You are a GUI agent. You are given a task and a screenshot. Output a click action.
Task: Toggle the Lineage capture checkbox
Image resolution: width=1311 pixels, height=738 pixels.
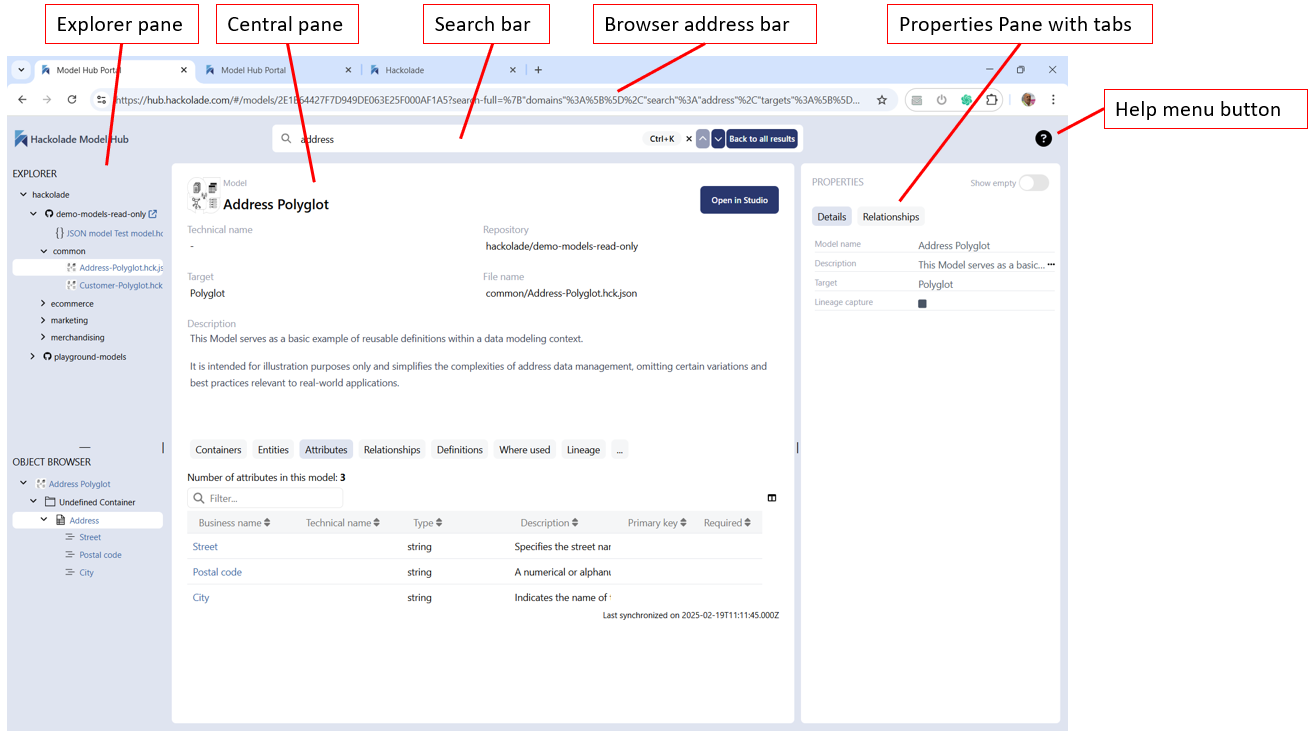tap(922, 303)
